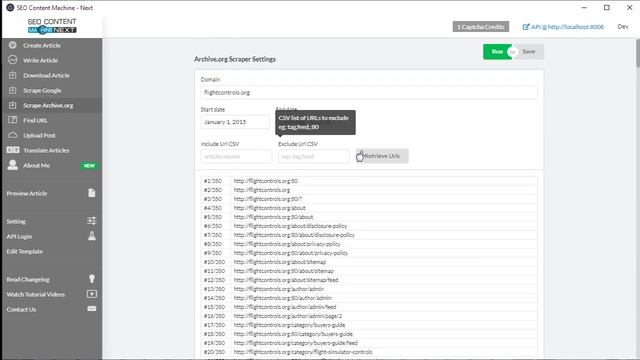Select row #15/350 author/admin/feed
Viewport: 640px width, 360px height.
(370, 307)
